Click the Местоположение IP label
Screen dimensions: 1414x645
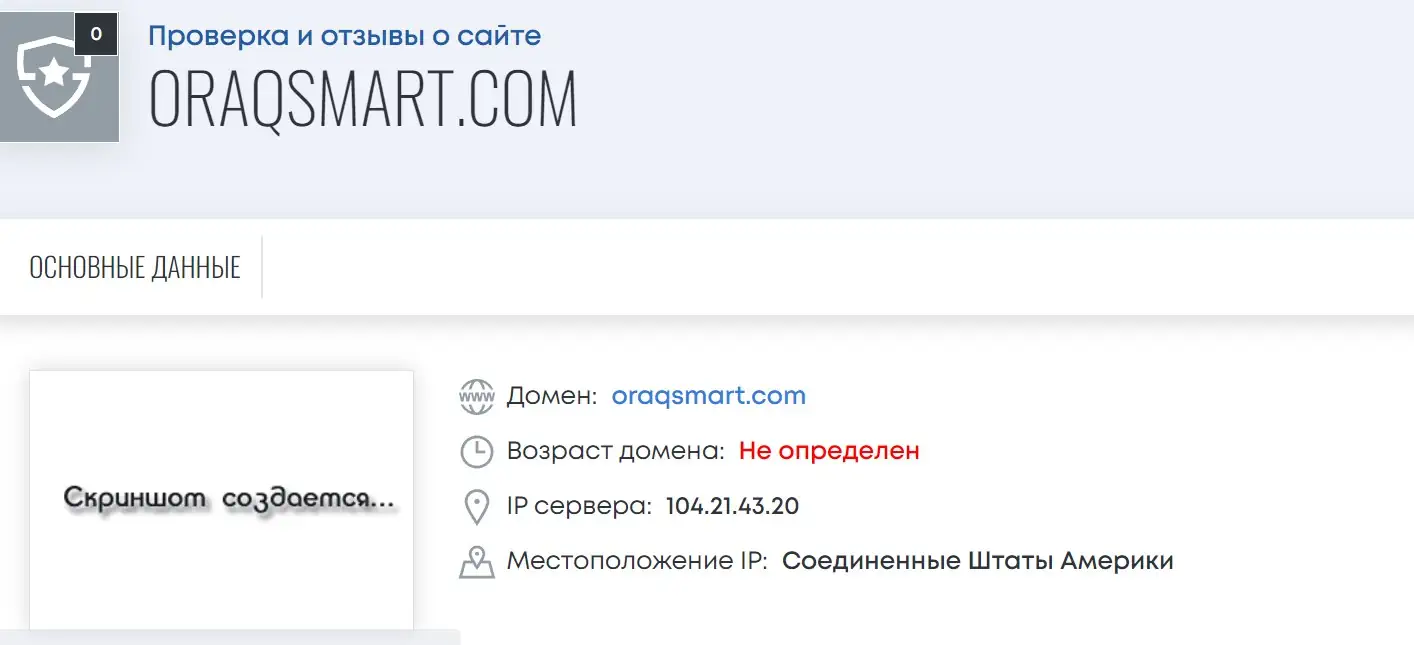[x=637, y=561]
